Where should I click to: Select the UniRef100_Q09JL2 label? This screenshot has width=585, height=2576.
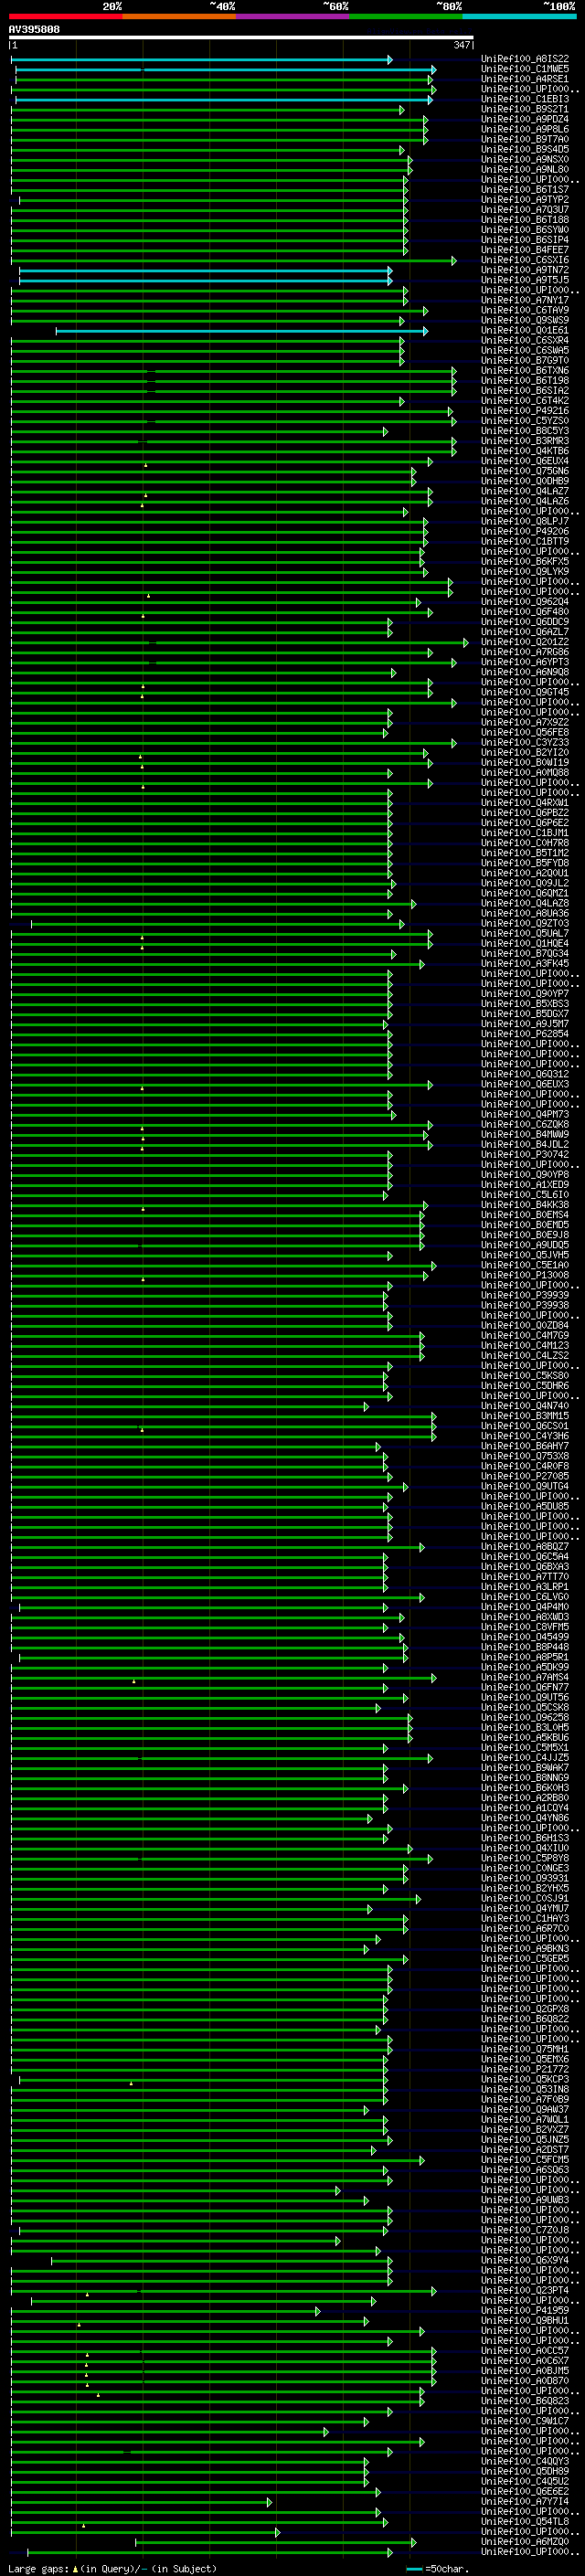525,883
